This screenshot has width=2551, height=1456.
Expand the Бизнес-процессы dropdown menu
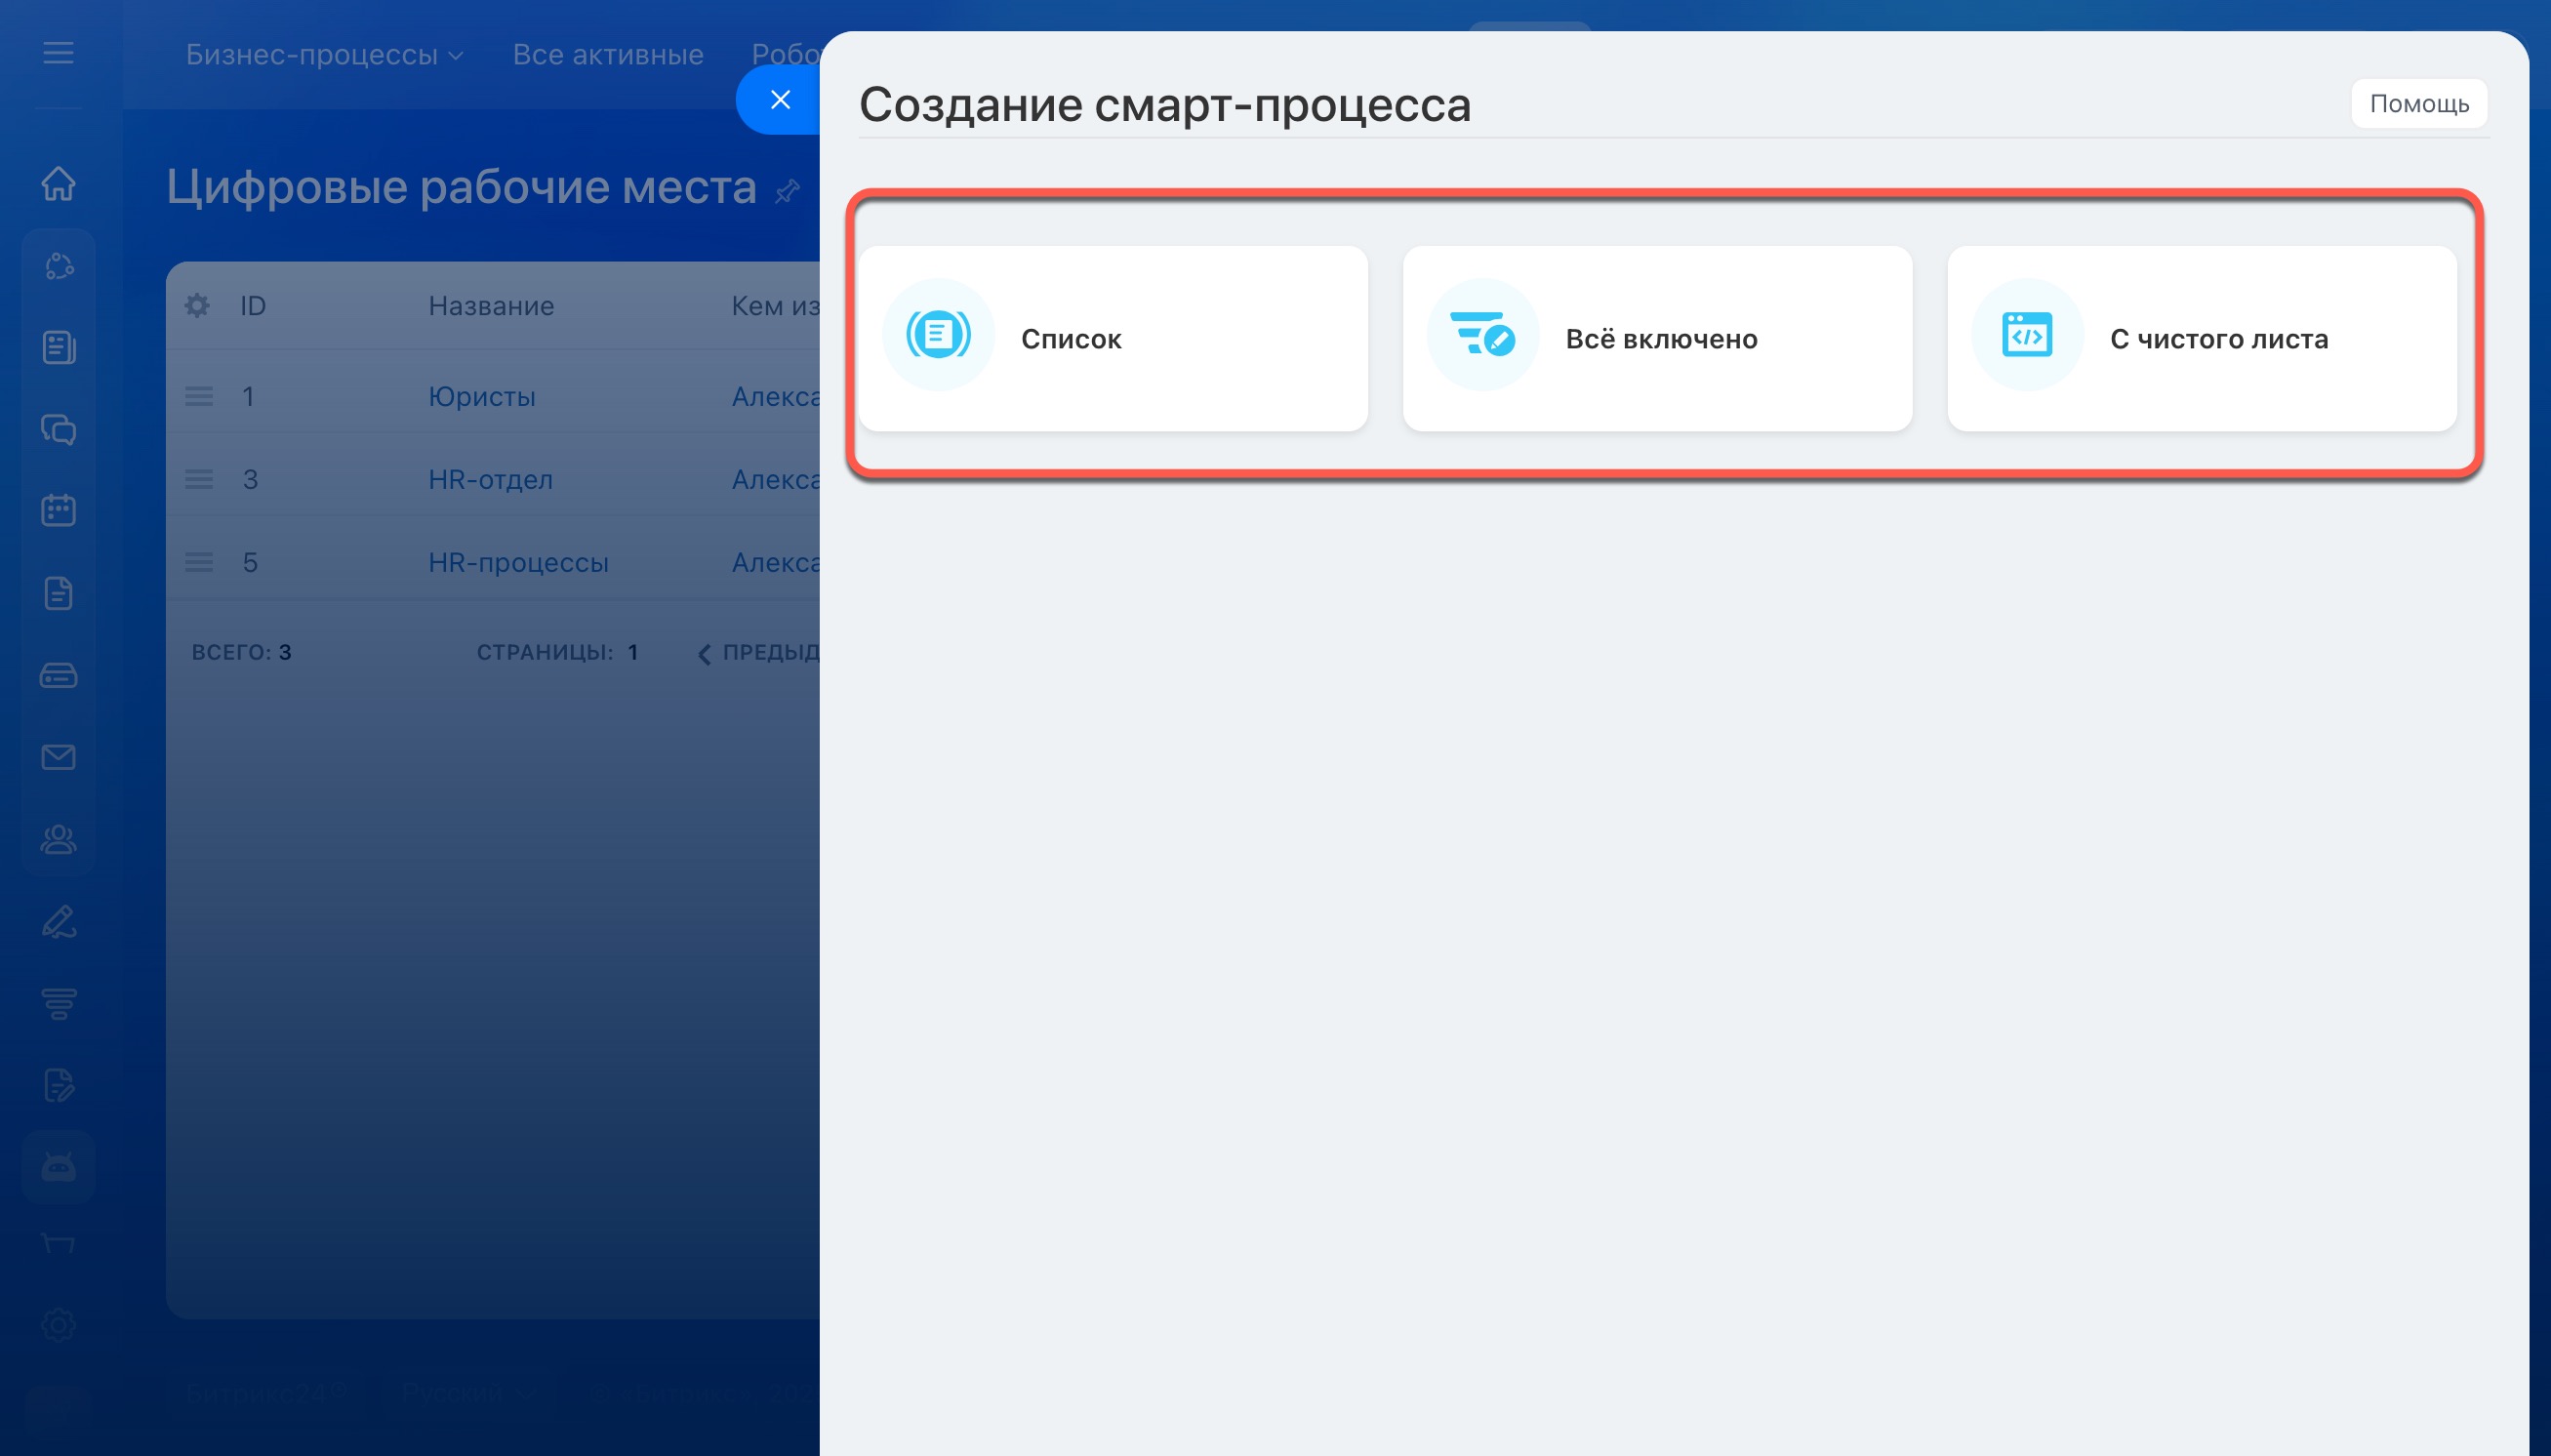tap(324, 55)
